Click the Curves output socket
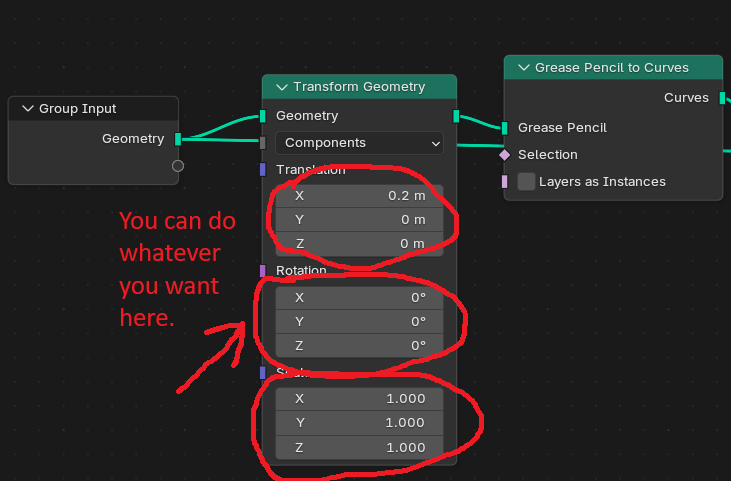The width and height of the screenshot is (731, 481). pos(722,98)
